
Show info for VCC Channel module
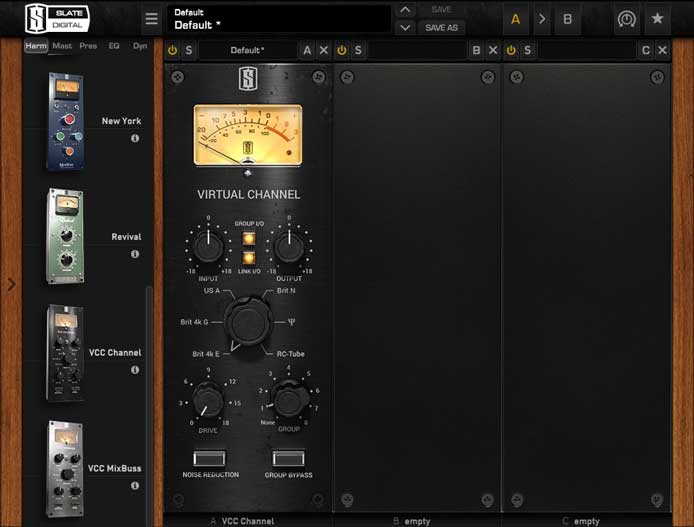(x=135, y=370)
